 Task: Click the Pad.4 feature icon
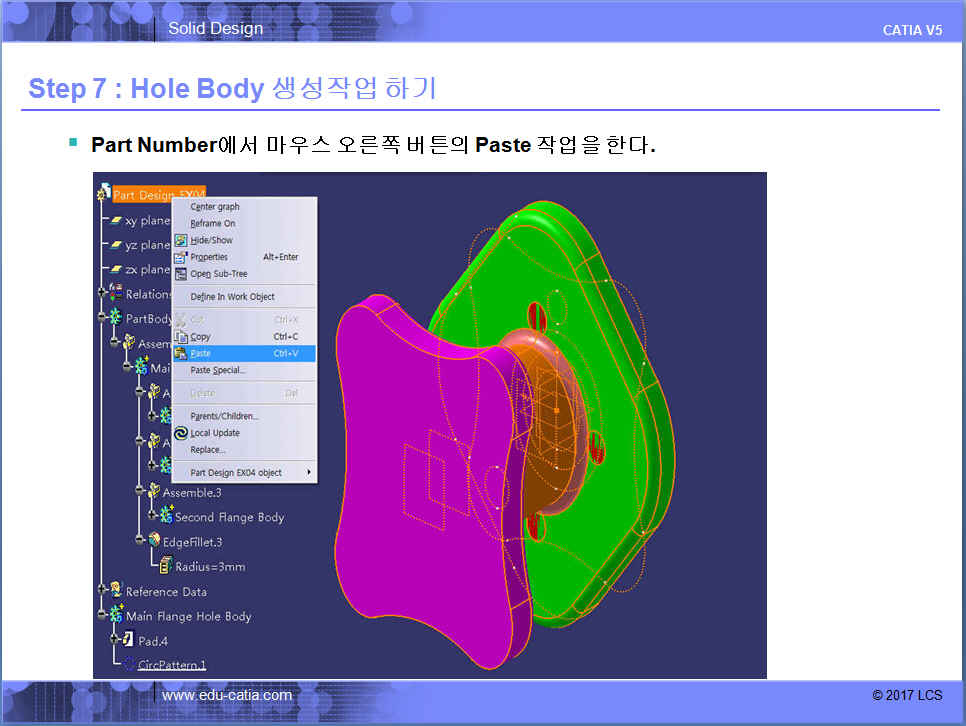(x=128, y=640)
